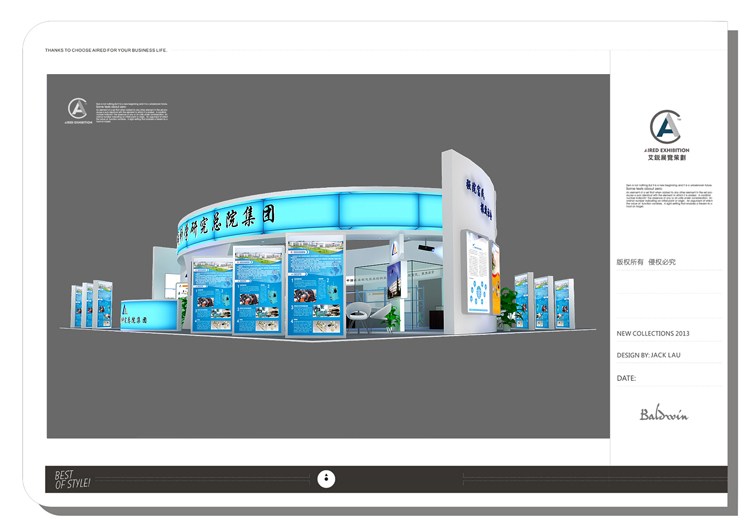Select the leftmost group of display stands
Screen dimensions: 750x528
tap(91, 306)
